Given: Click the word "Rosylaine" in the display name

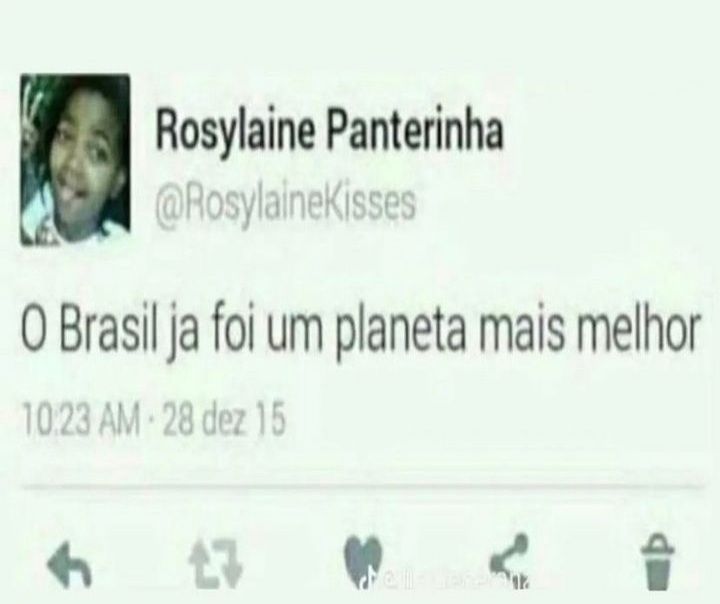Looking at the screenshot, I should coord(236,131).
